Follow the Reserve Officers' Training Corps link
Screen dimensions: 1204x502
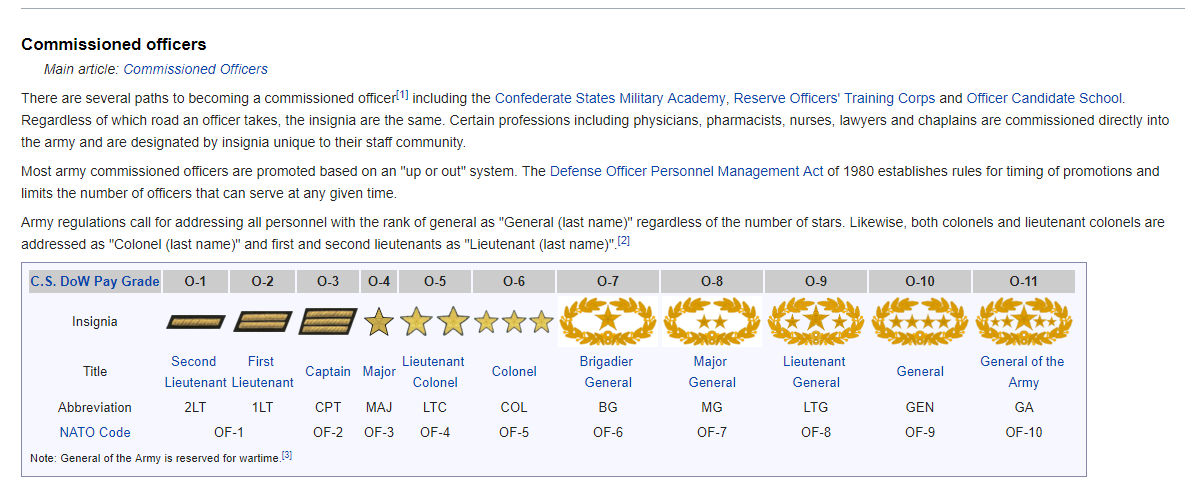pos(834,98)
